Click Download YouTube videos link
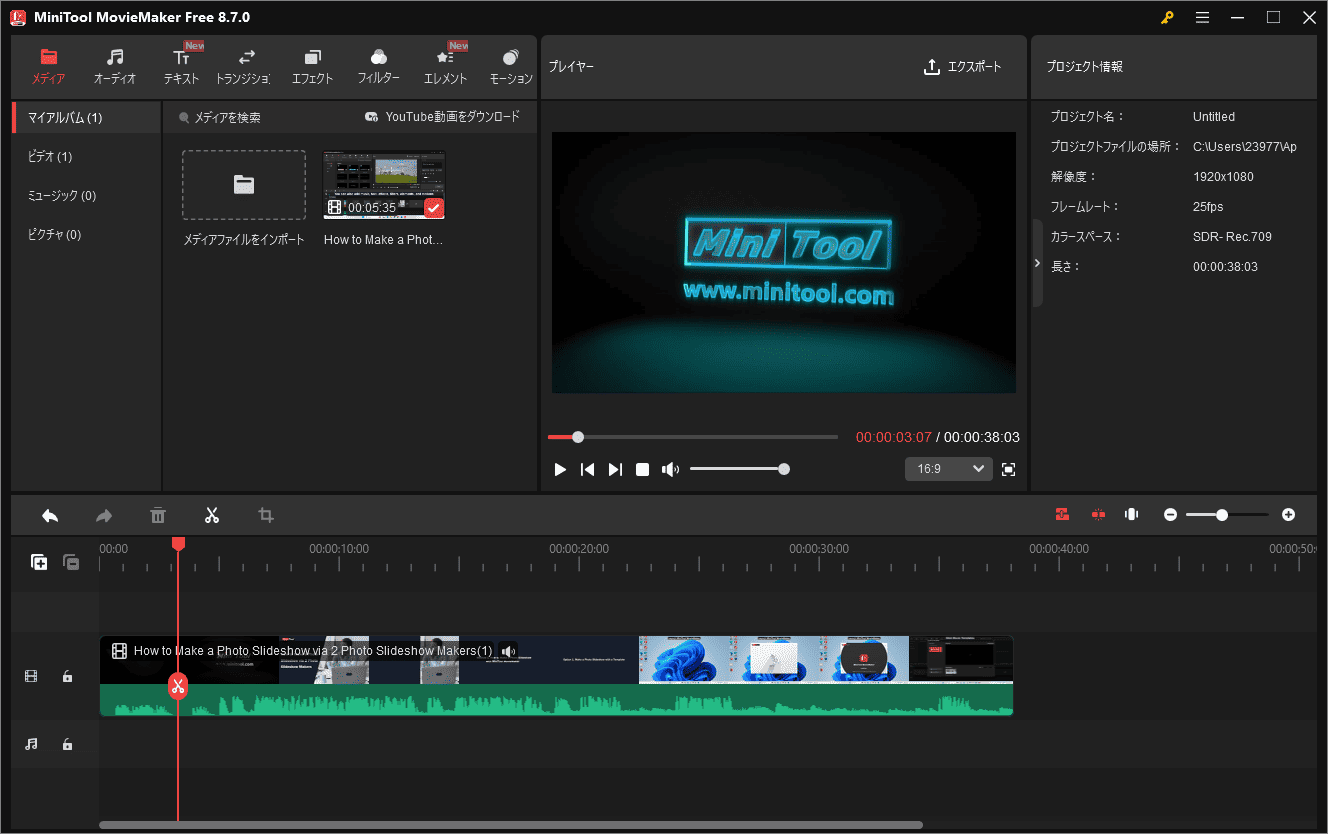Image resolution: width=1328 pixels, height=834 pixels. click(442, 117)
